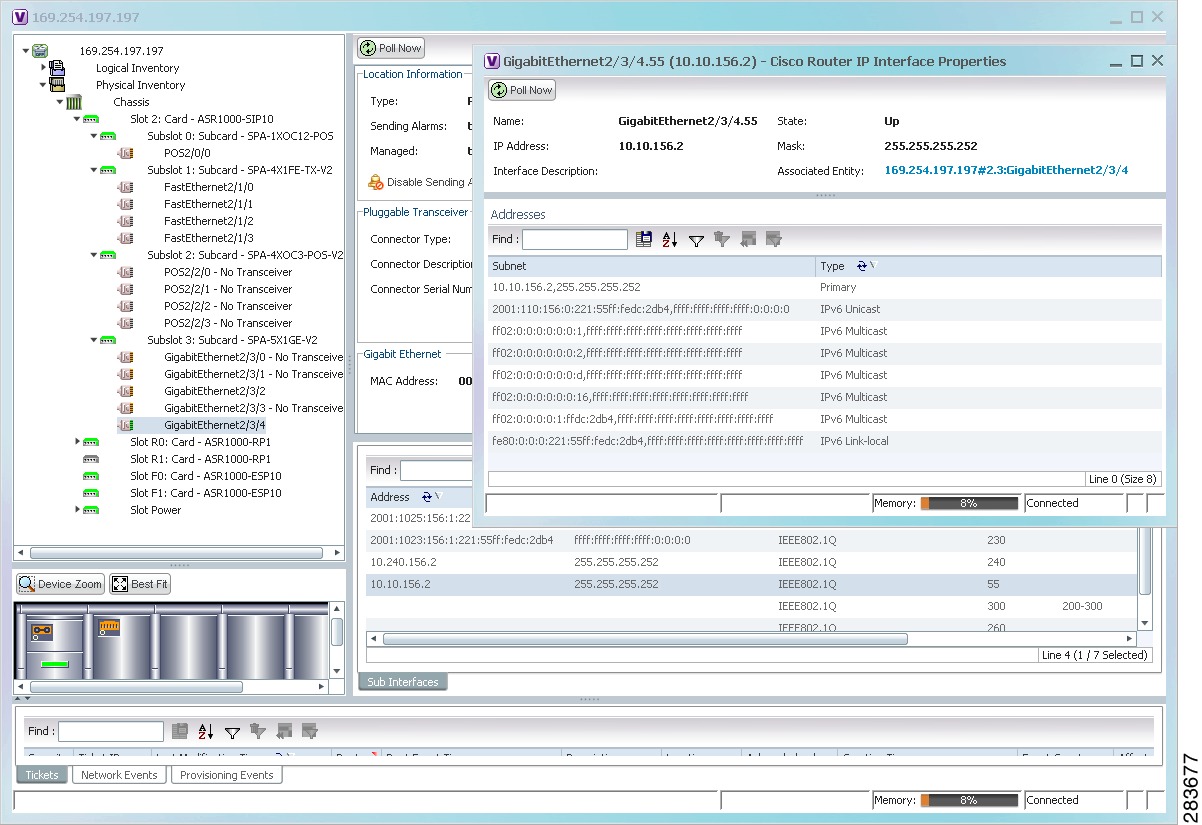The image size is (1202, 825).
Task: Click the Slot 2 card icon
Action: pos(91,119)
